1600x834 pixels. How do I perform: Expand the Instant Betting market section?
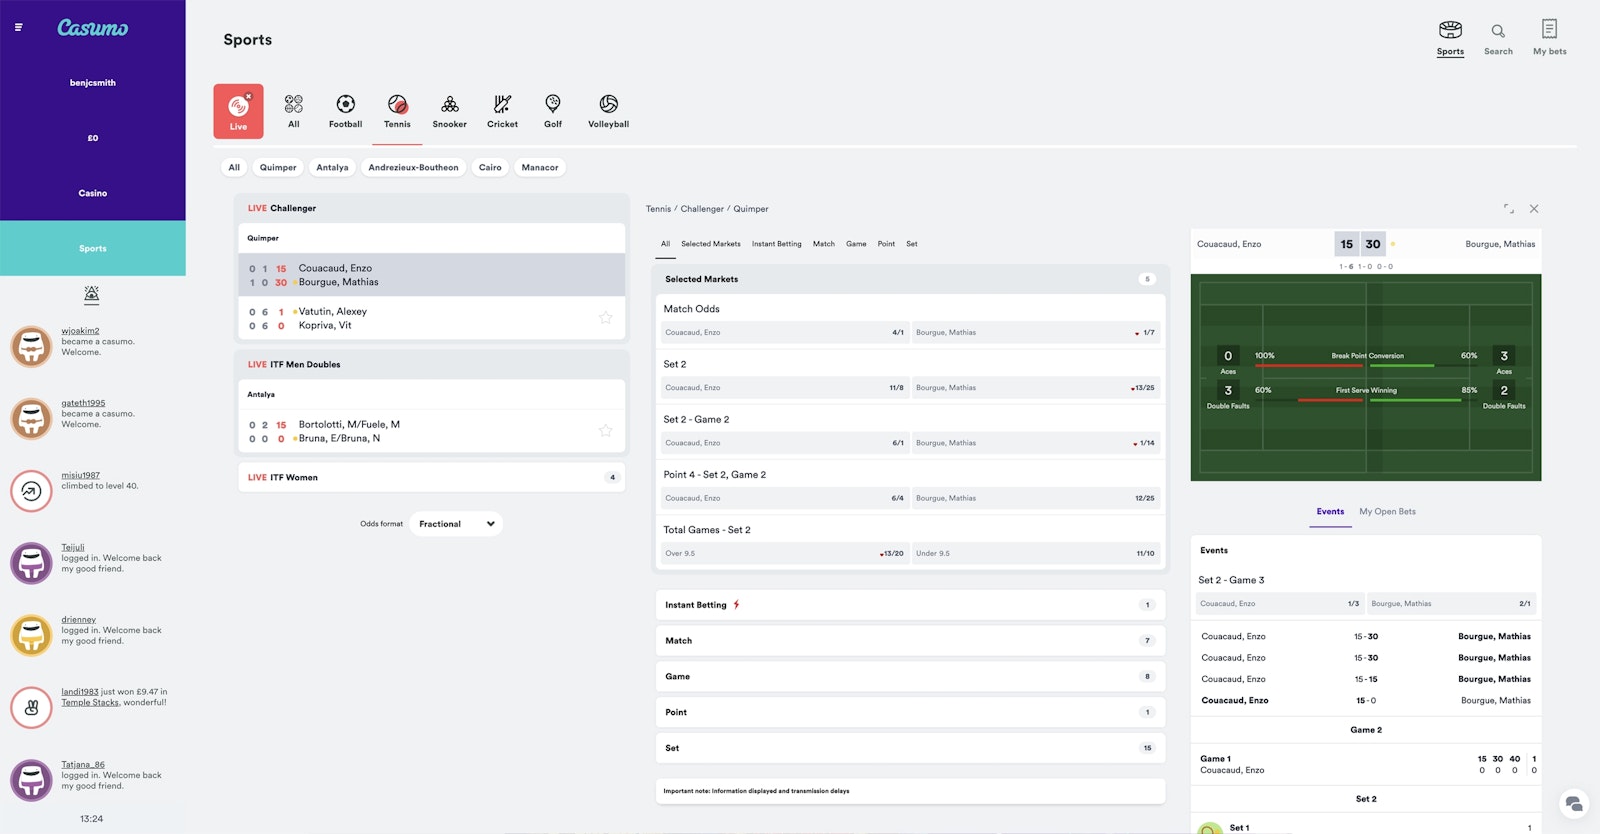point(910,605)
